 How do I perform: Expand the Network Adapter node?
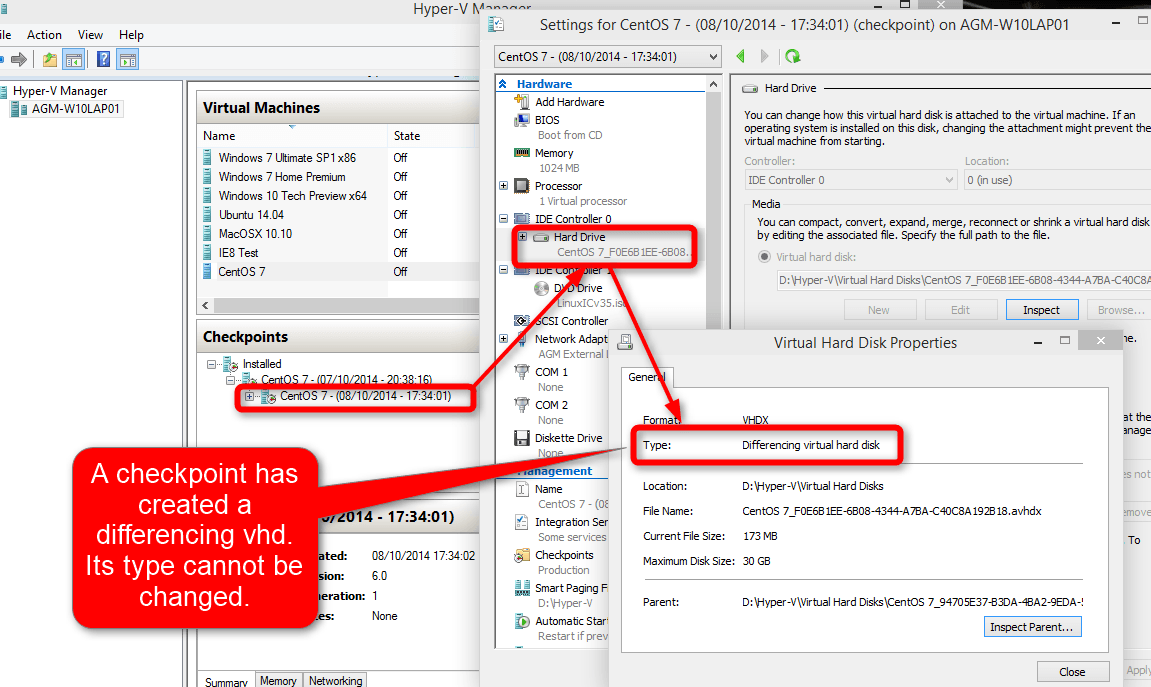pyautogui.click(x=504, y=339)
